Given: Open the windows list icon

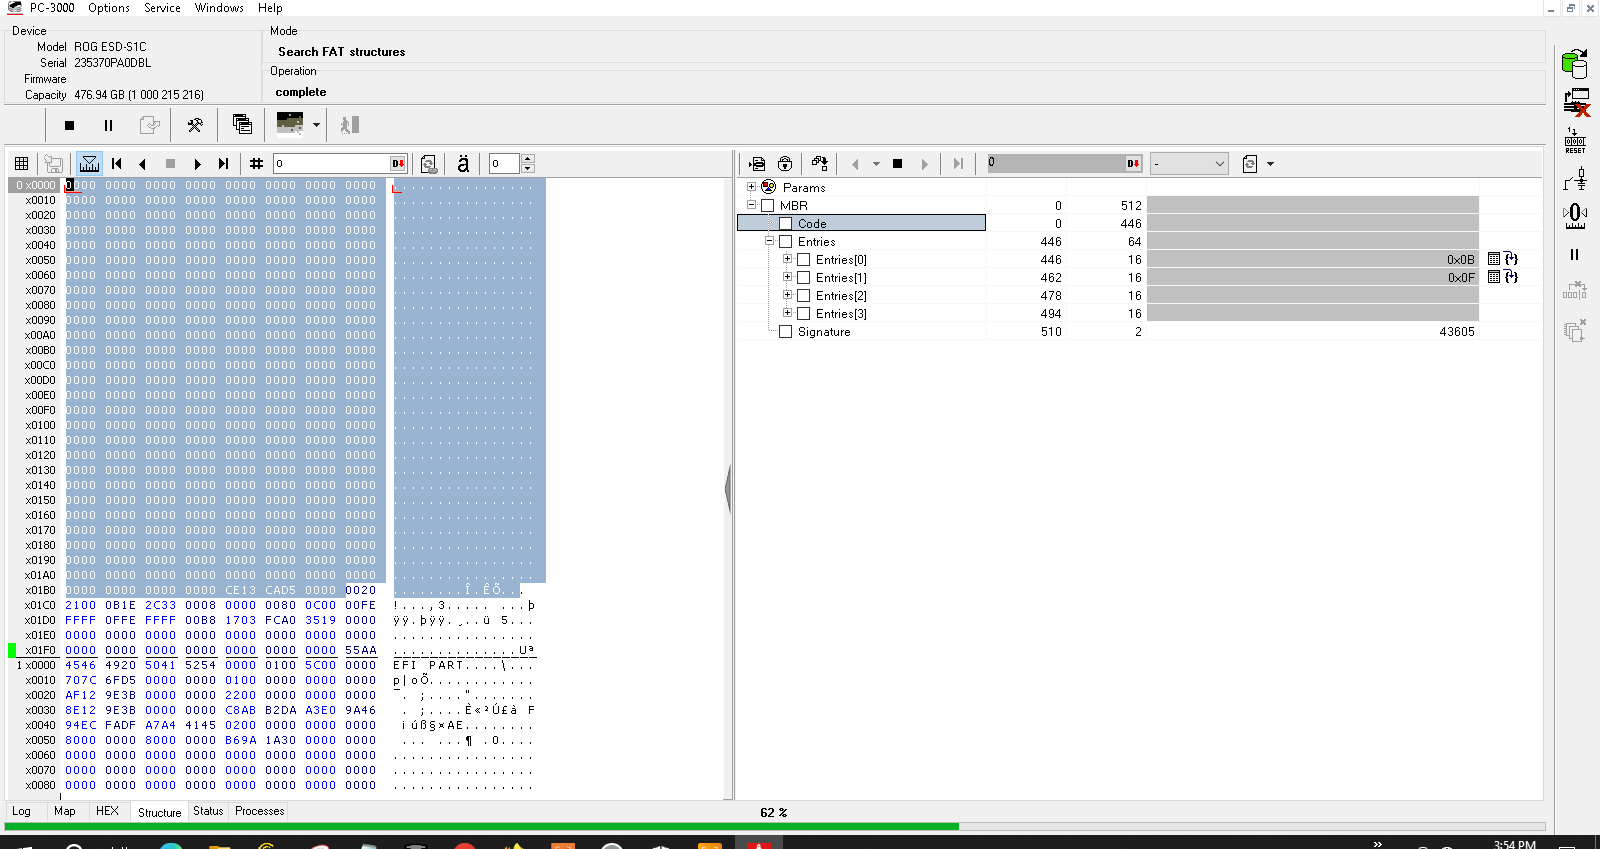Looking at the screenshot, I should (242, 124).
